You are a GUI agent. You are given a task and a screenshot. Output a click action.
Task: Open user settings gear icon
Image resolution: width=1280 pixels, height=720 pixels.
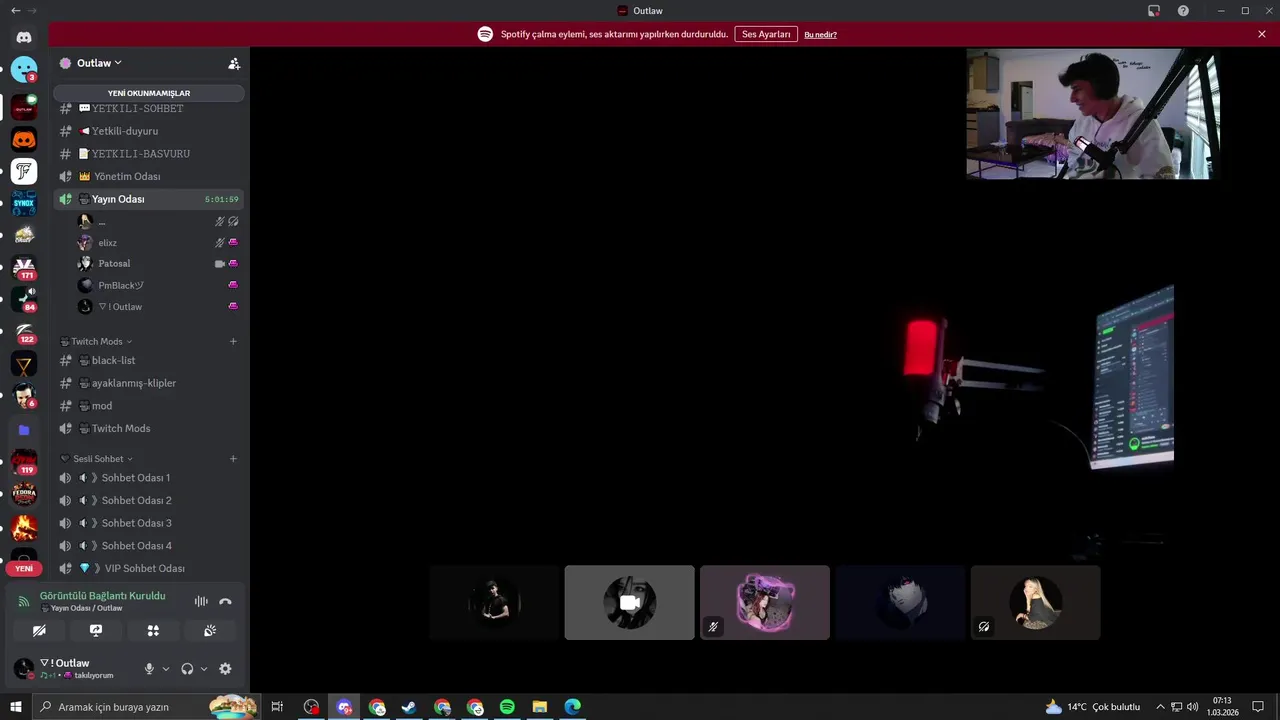click(225, 669)
